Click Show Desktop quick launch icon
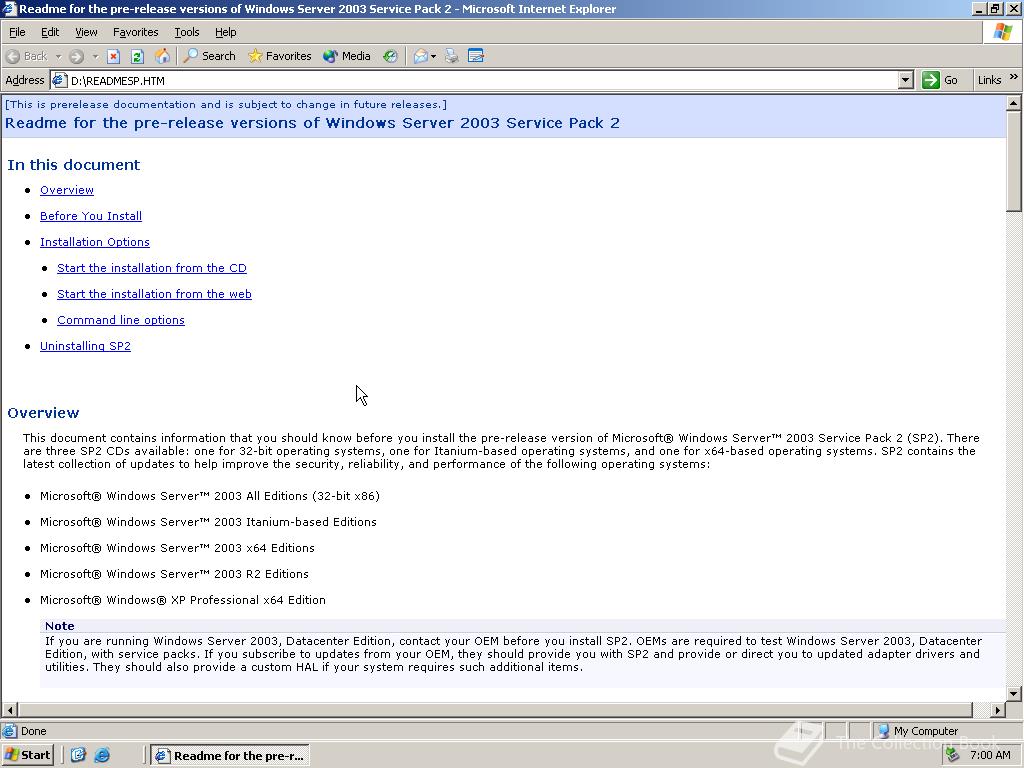The width and height of the screenshot is (1024, 768). click(x=78, y=756)
